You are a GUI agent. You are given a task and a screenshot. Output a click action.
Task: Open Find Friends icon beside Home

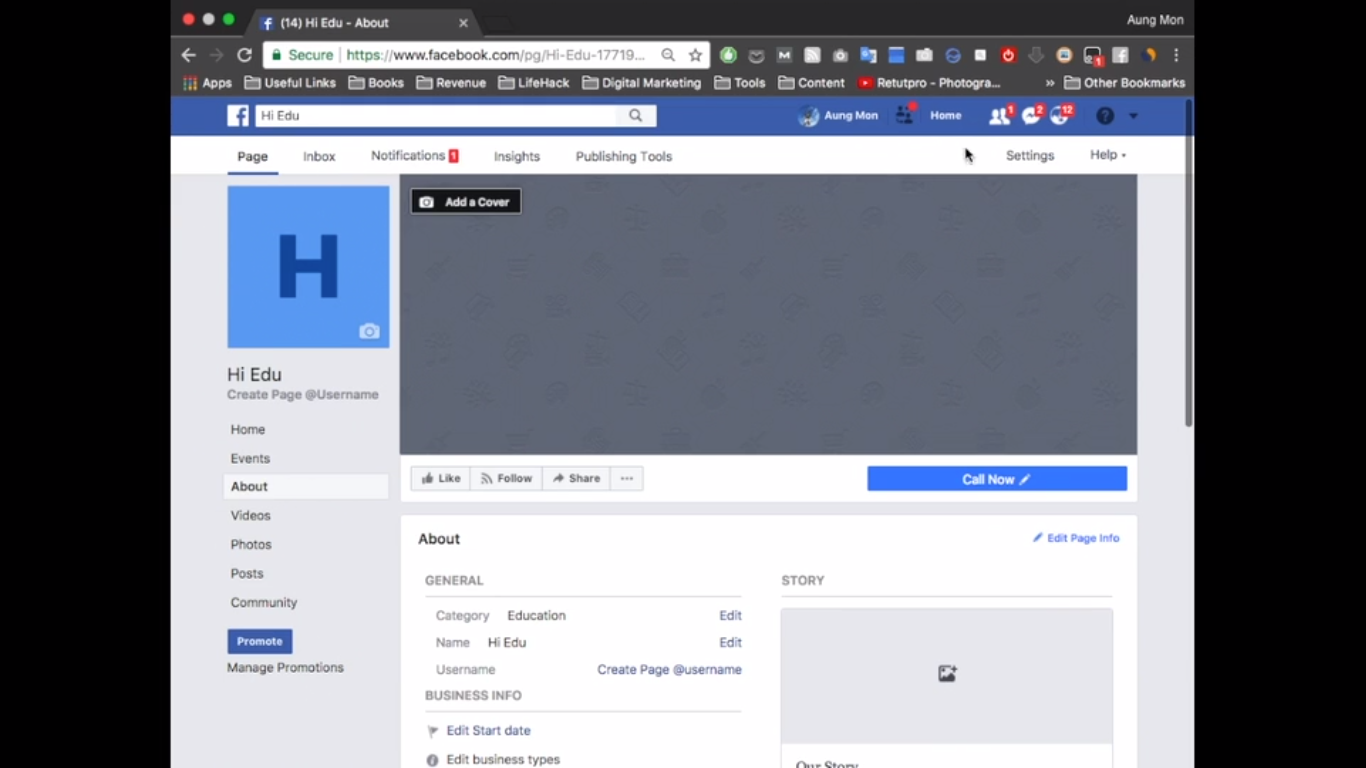pyautogui.click(x=905, y=115)
